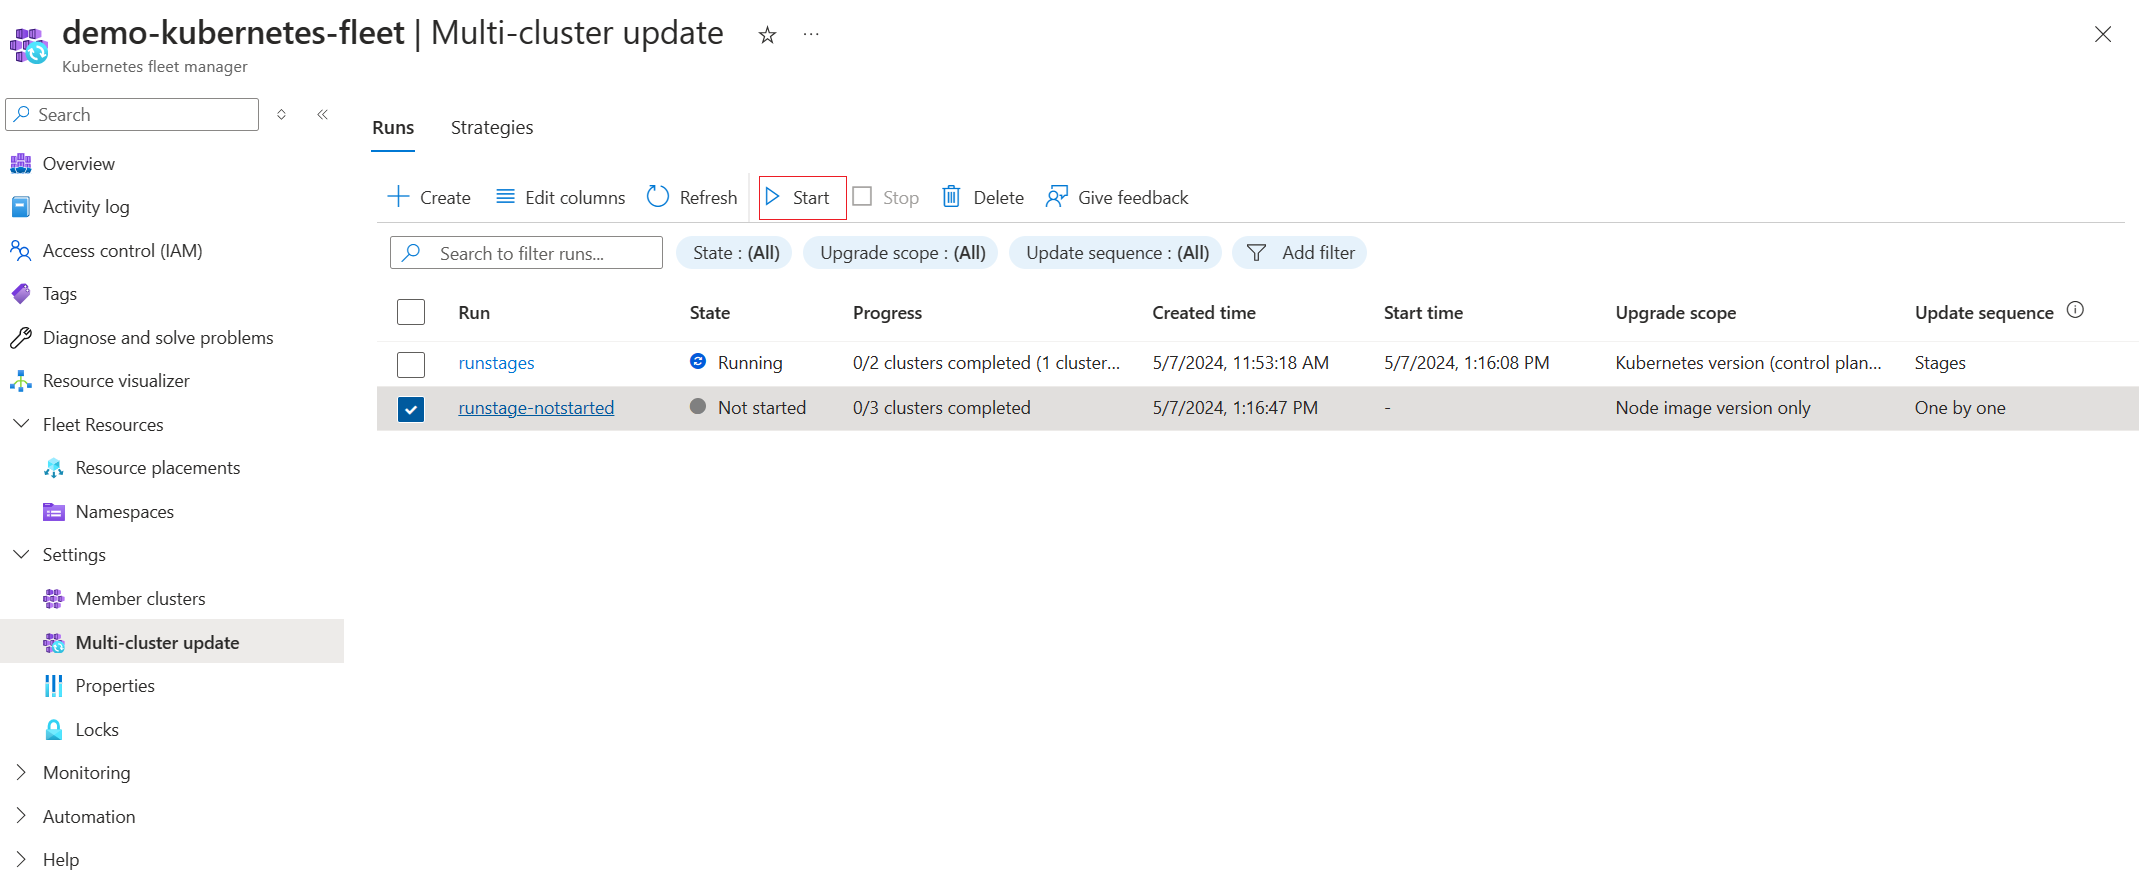
Task: Open Edit columns in toolbar
Action: tap(560, 197)
